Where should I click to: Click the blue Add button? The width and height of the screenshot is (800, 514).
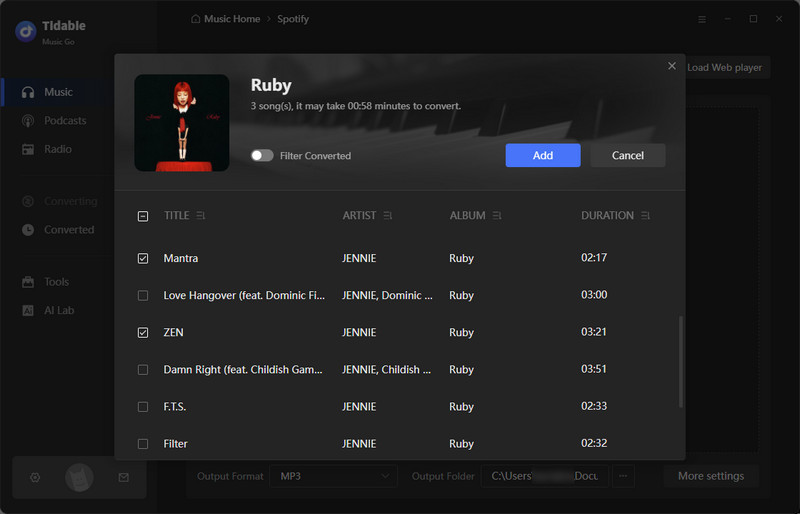point(543,155)
